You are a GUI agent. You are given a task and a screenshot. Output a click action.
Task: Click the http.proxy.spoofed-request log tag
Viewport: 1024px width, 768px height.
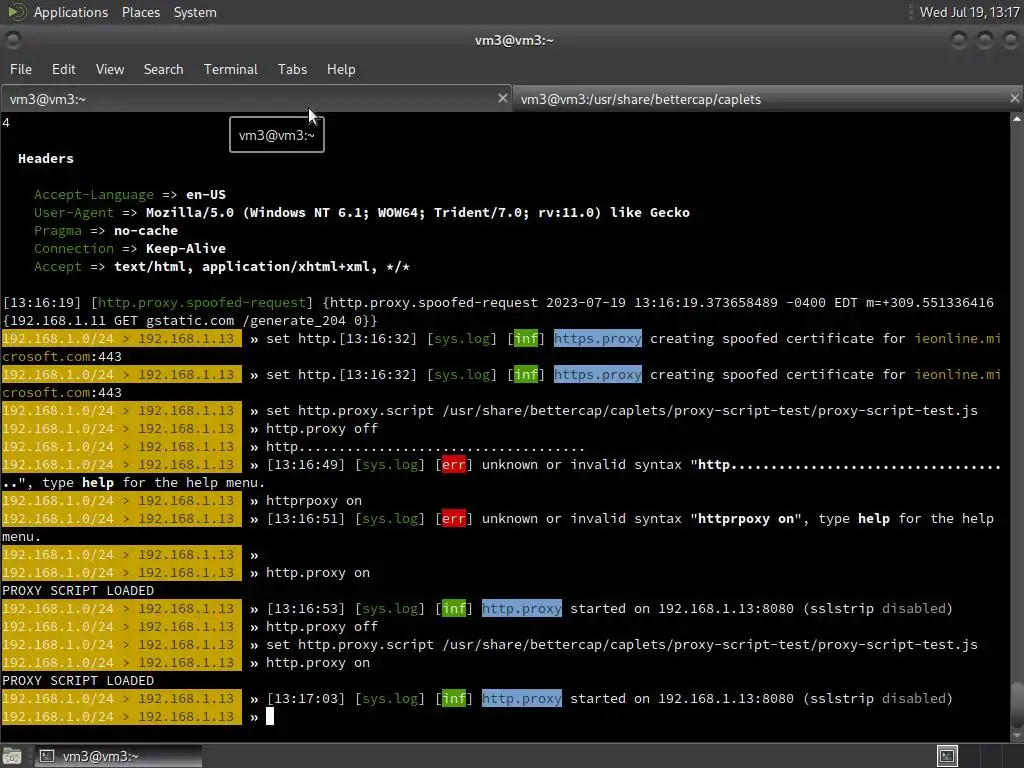(202, 302)
